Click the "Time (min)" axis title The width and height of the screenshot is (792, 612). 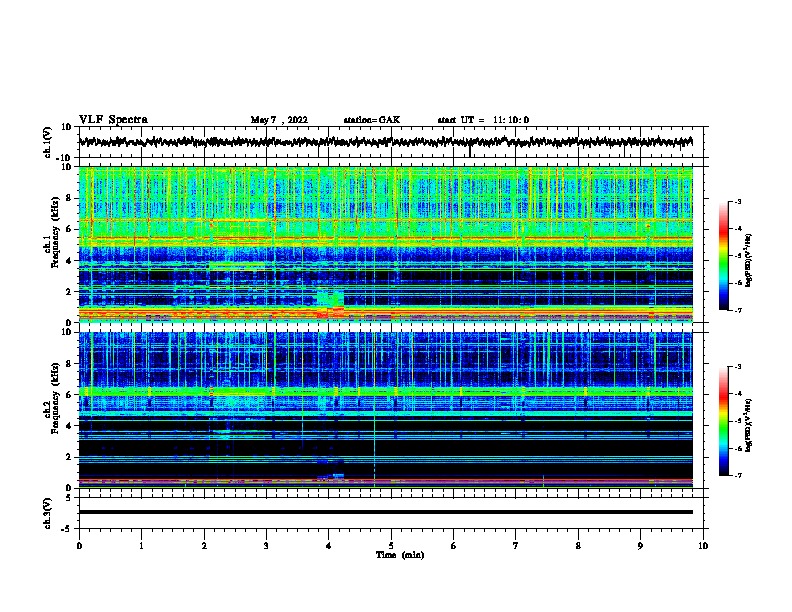400,555
